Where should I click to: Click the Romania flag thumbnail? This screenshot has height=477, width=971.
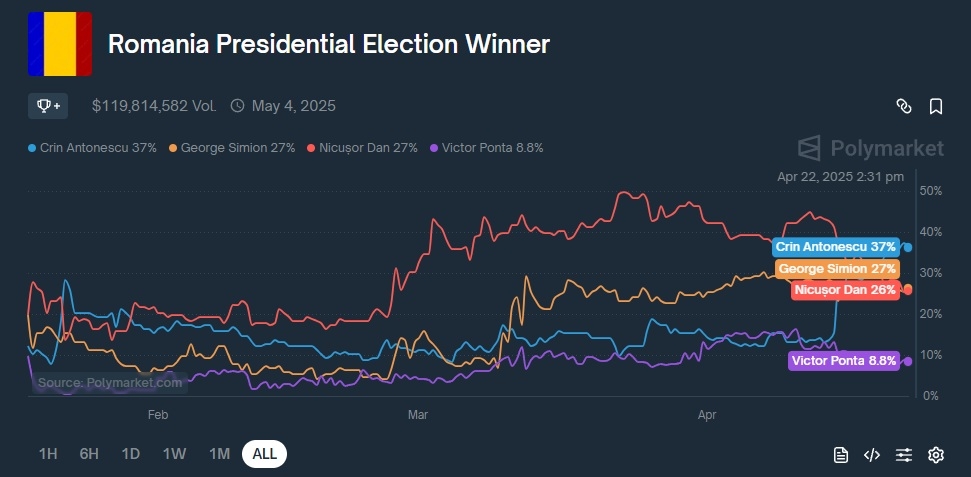(x=60, y=44)
